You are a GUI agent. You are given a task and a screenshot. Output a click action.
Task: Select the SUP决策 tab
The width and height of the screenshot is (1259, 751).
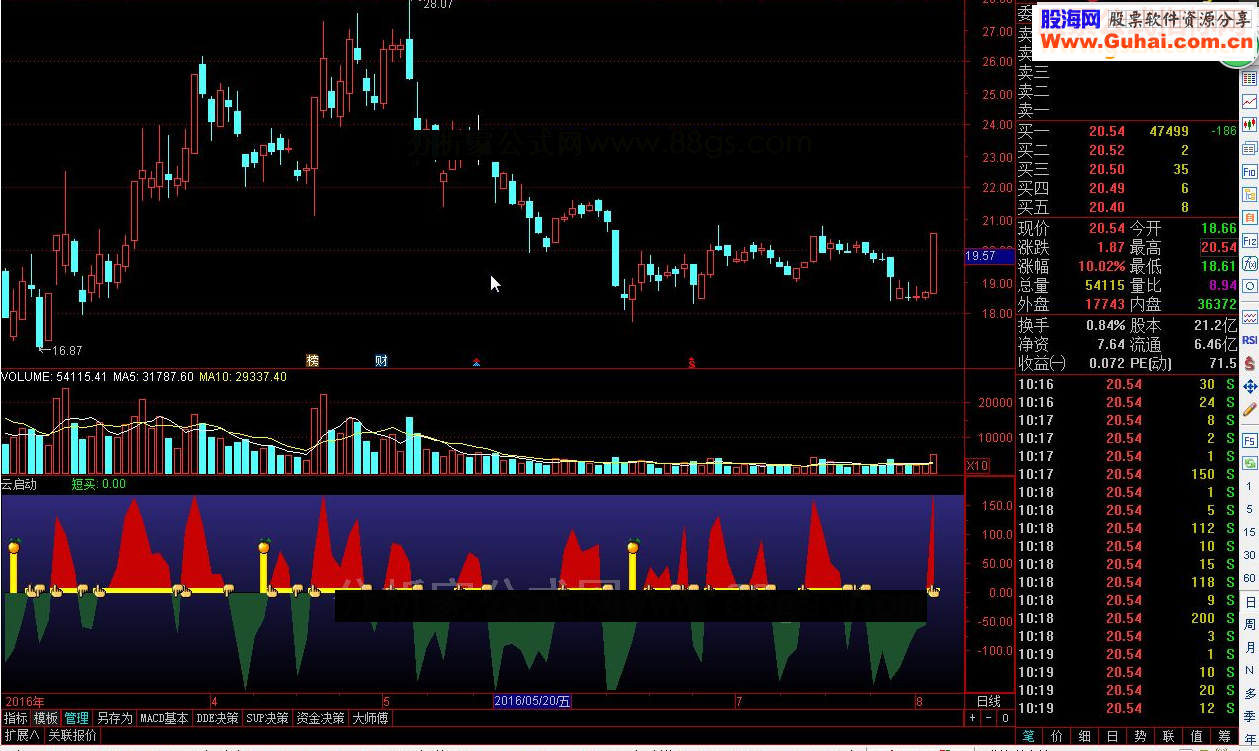tap(267, 718)
